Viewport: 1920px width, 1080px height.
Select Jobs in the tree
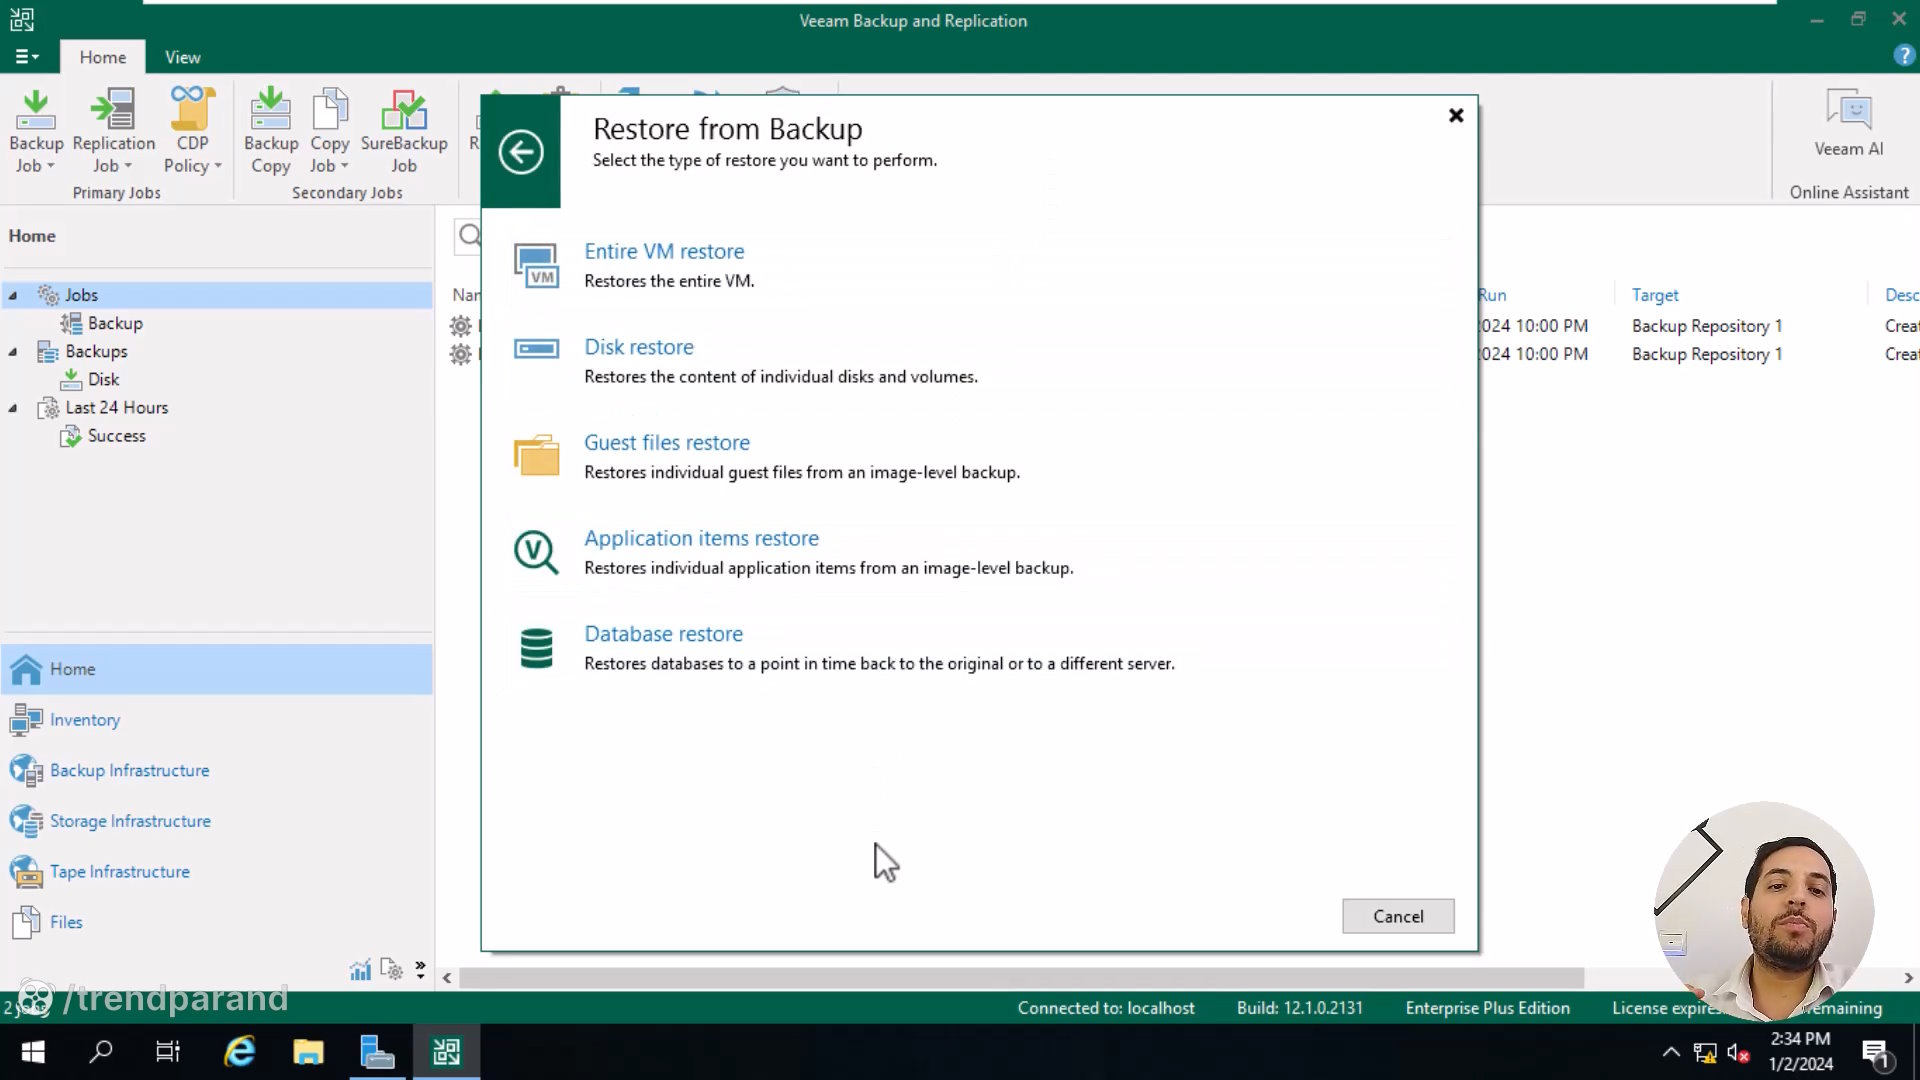(81, 295)
